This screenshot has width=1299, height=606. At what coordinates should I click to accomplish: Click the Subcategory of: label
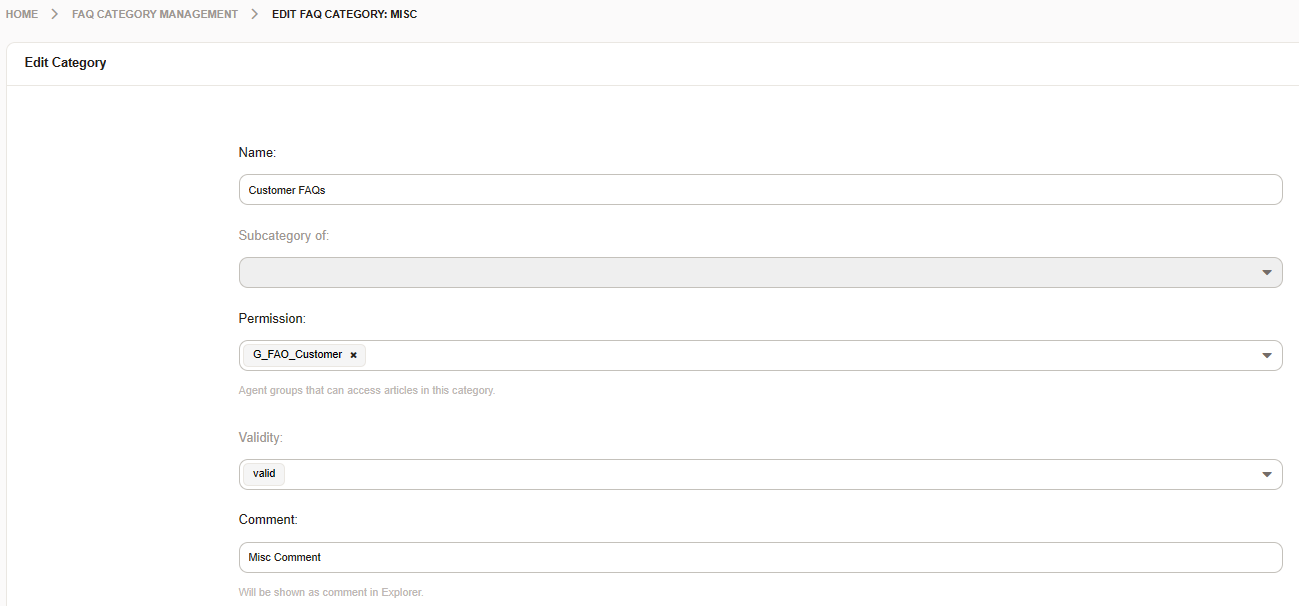click(x=284, y=236)
